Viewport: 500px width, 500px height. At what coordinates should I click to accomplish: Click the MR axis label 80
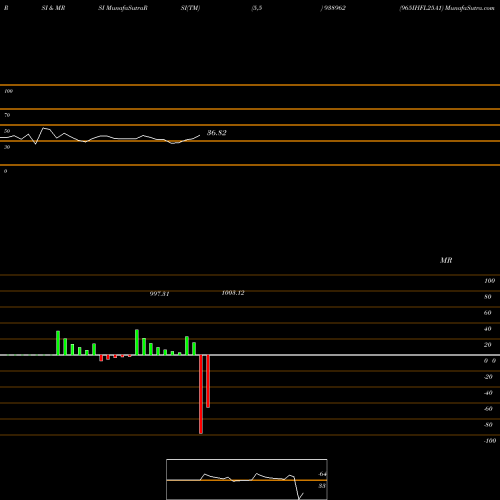488,297
